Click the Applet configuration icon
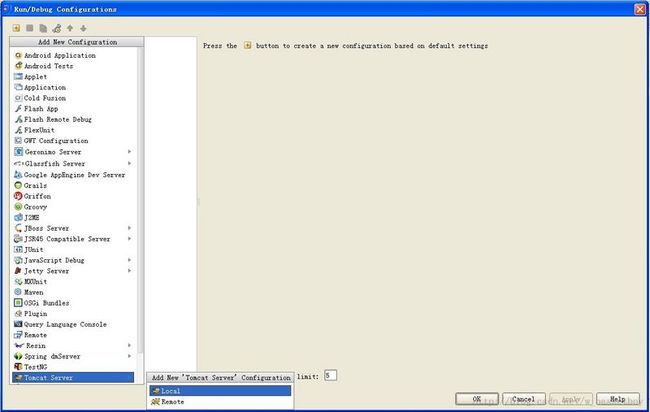This screenshot has height=412, width=650. coord(18,77)
